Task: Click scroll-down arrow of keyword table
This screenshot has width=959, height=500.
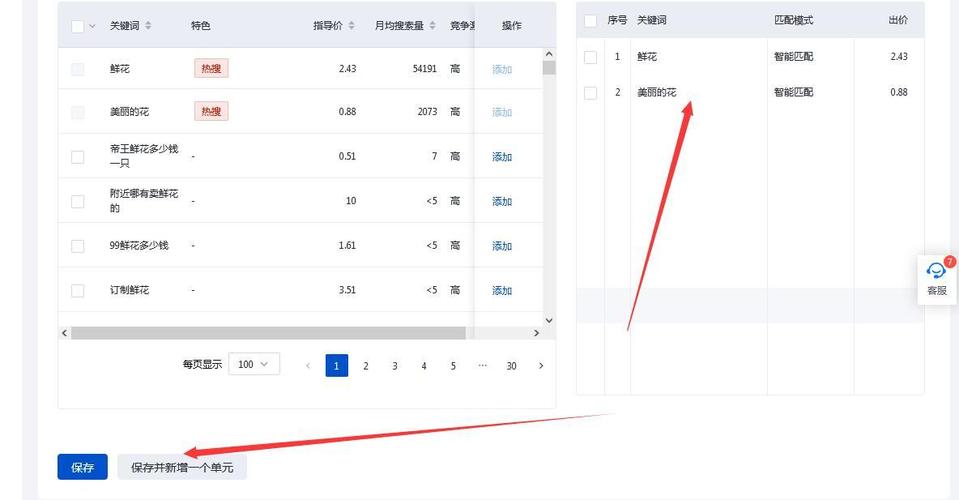Action: pyautogui.click(x=549, y=320)
